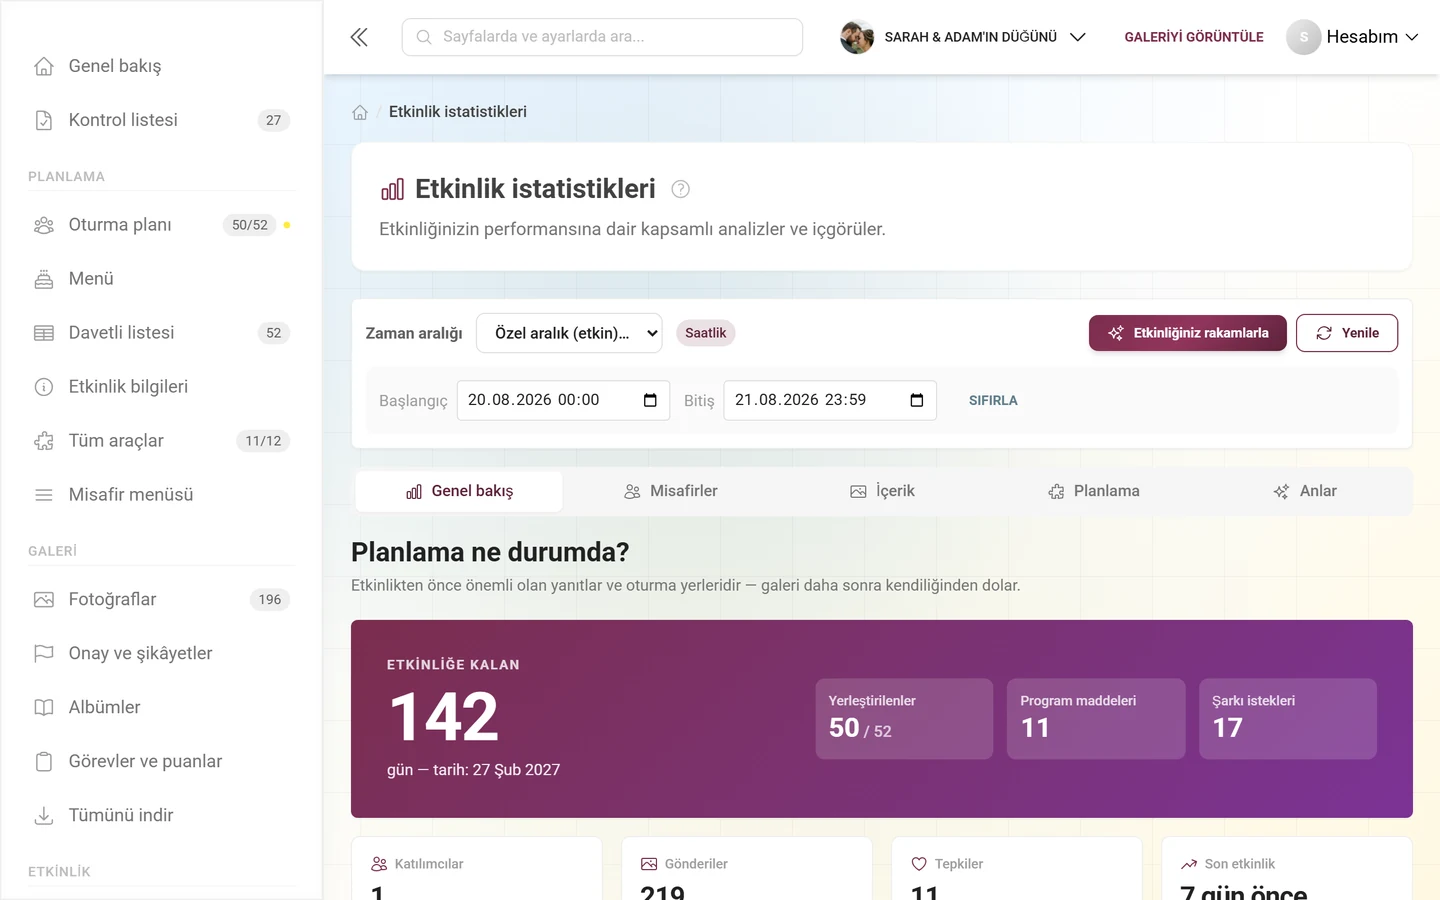Open calendar picker in Başlangıç date field

(650, 400)
